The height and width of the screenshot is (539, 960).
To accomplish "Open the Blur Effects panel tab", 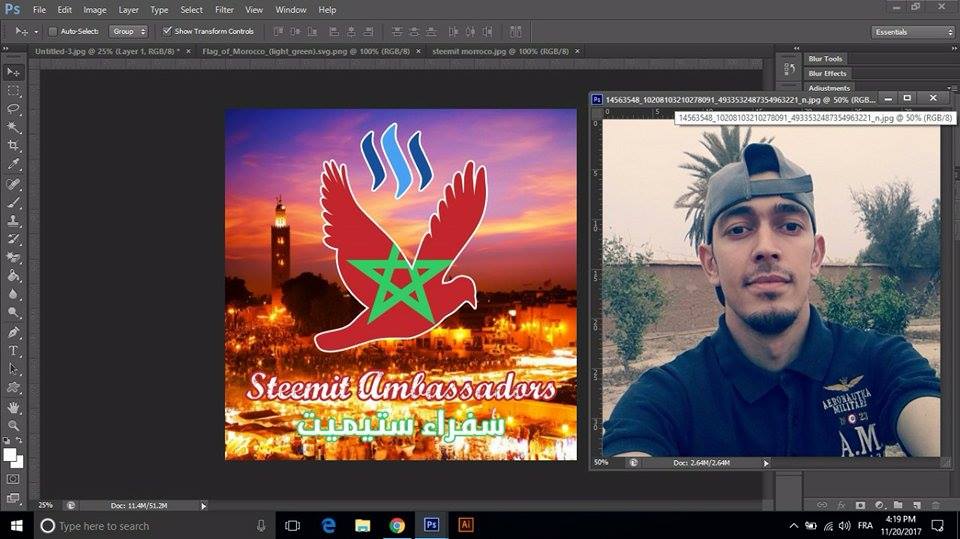I will click(x=827, y=74).
